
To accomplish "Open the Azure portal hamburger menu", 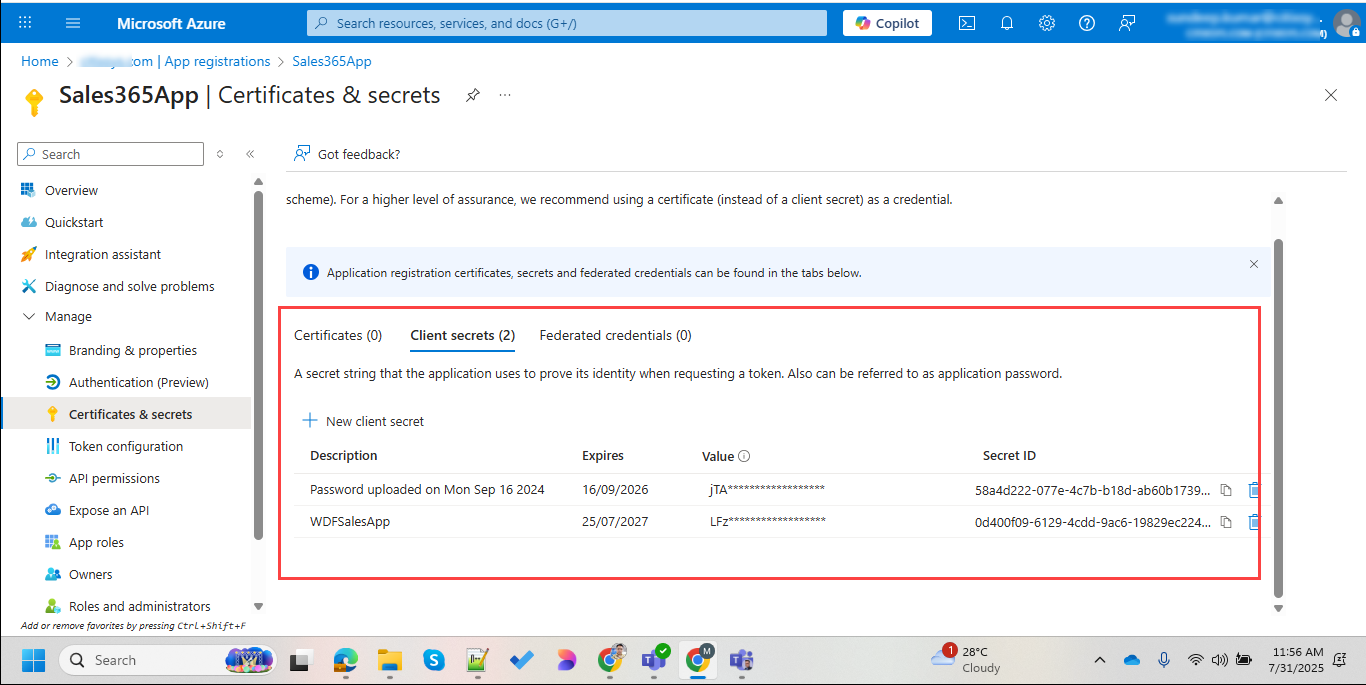I will point(73,23).
